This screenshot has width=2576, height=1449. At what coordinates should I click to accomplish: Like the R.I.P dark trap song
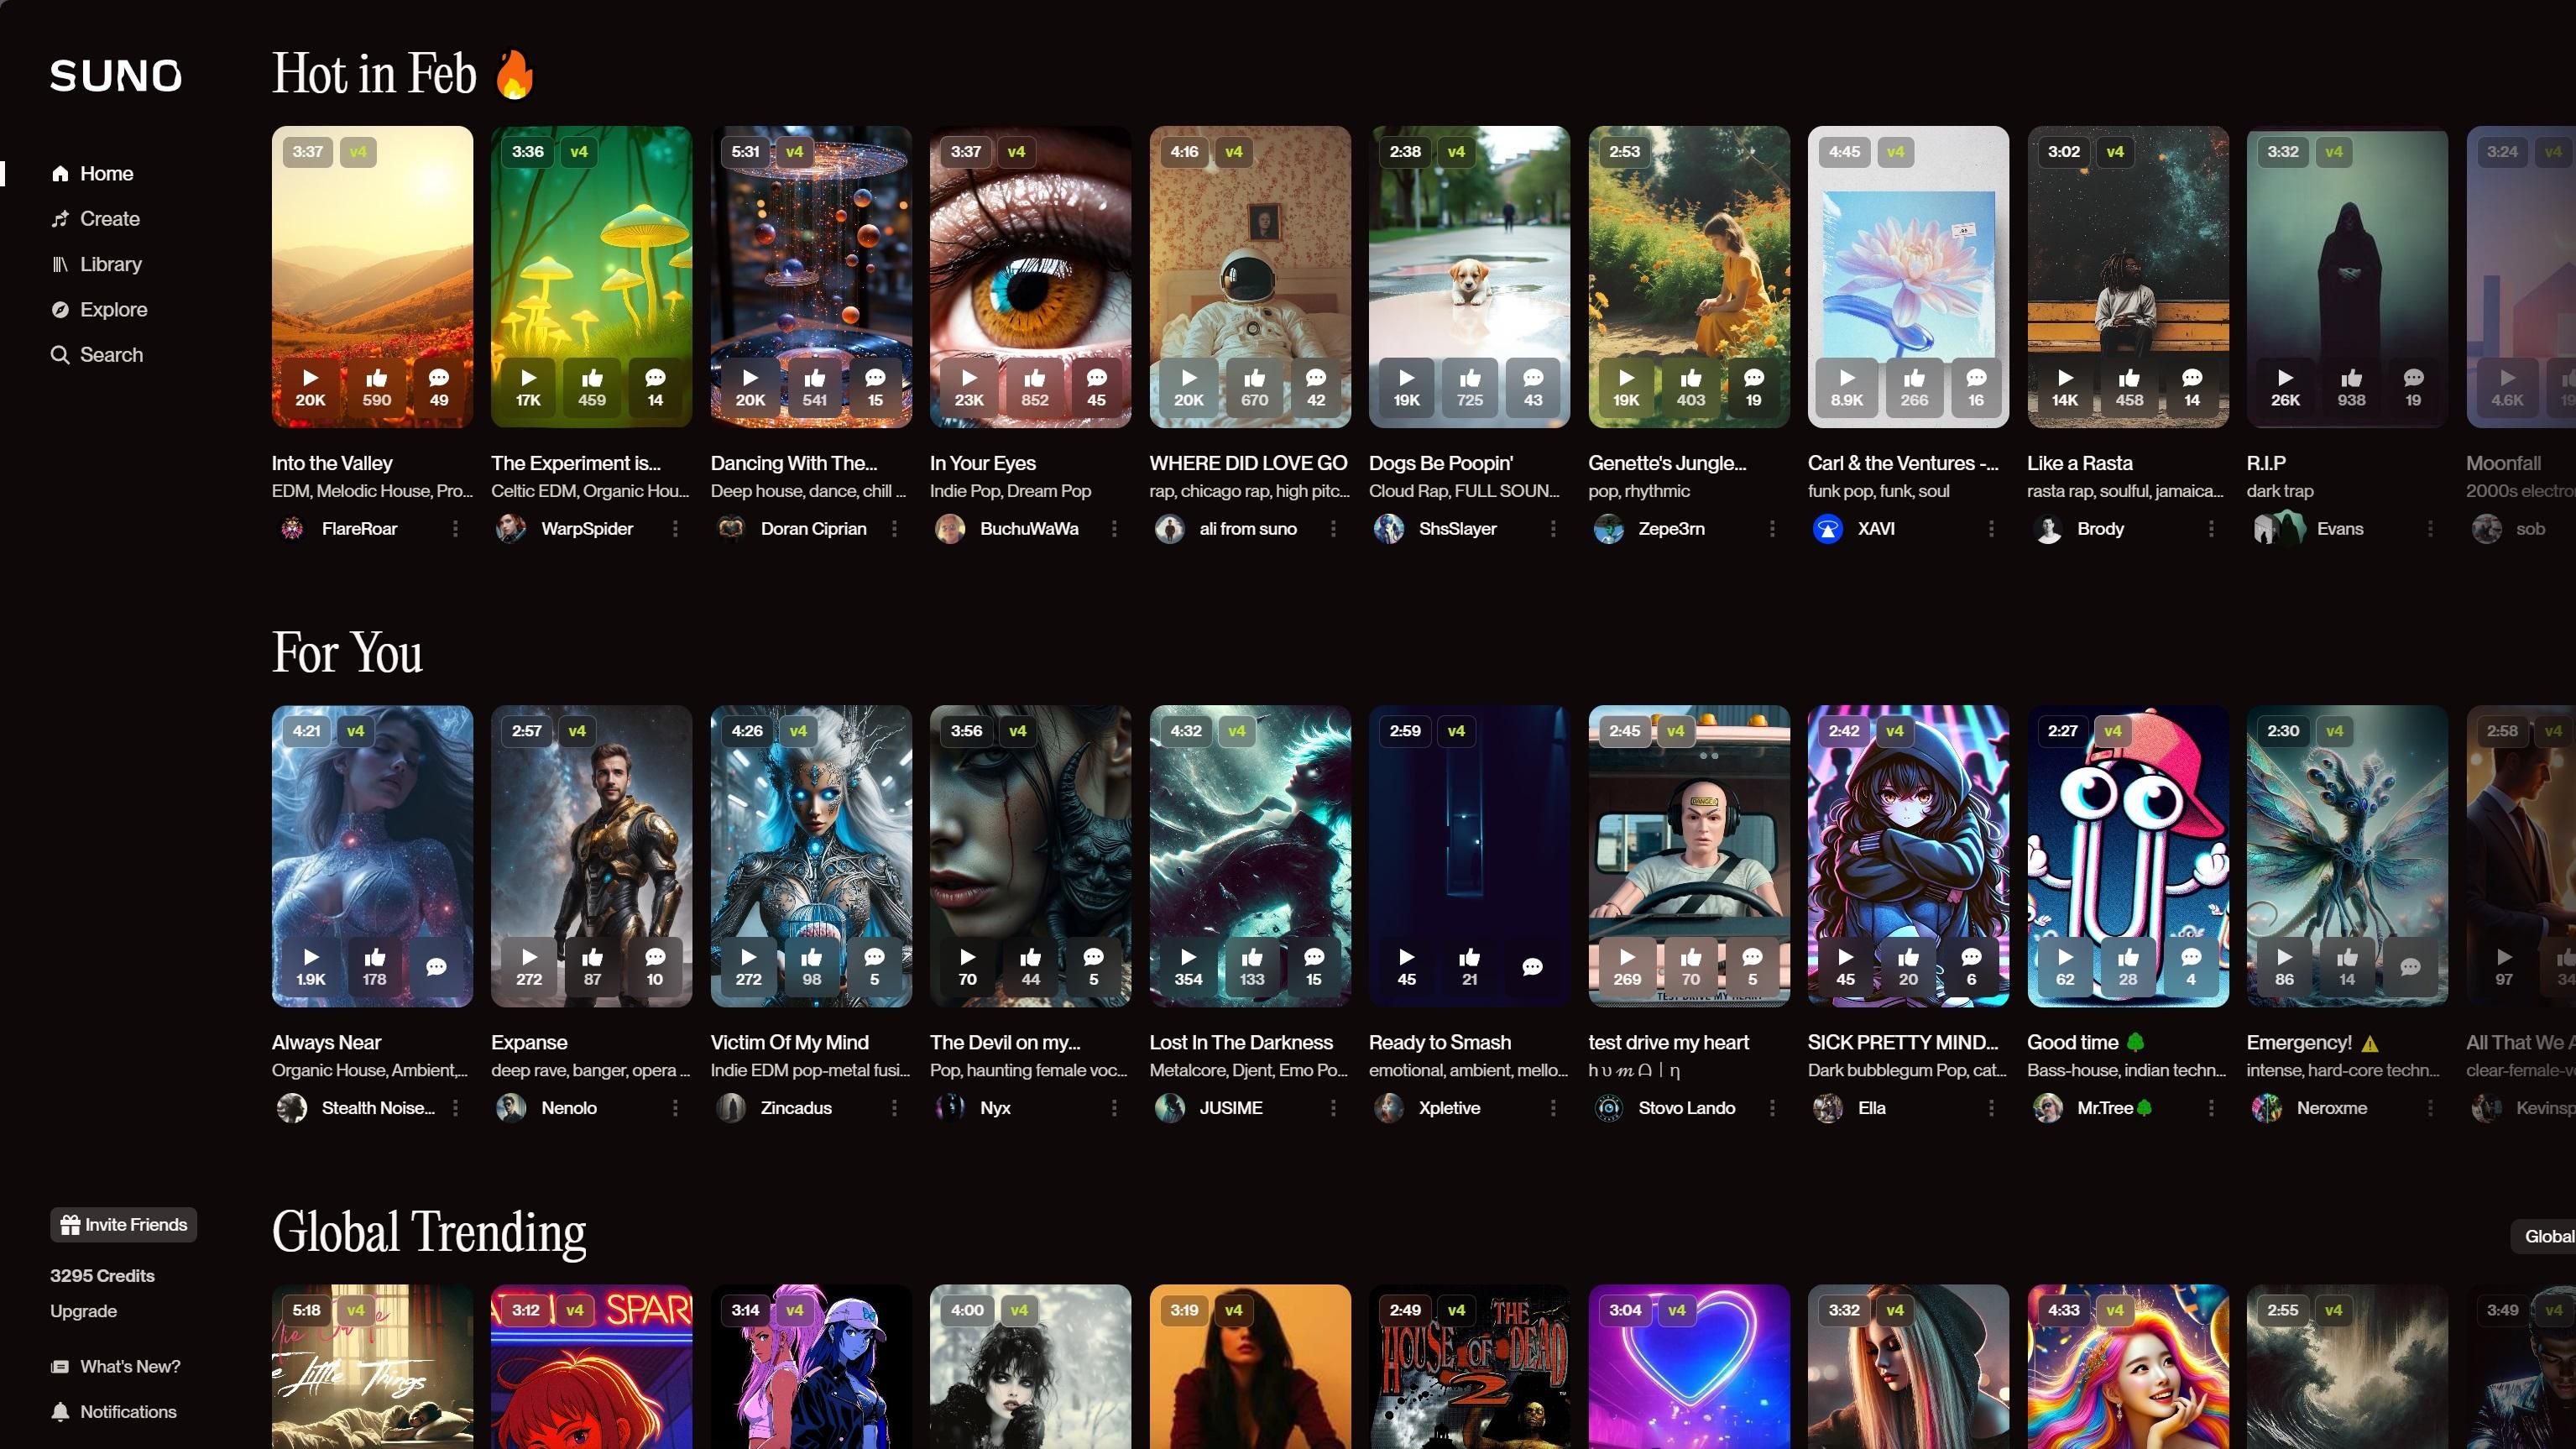[2350, 387]
